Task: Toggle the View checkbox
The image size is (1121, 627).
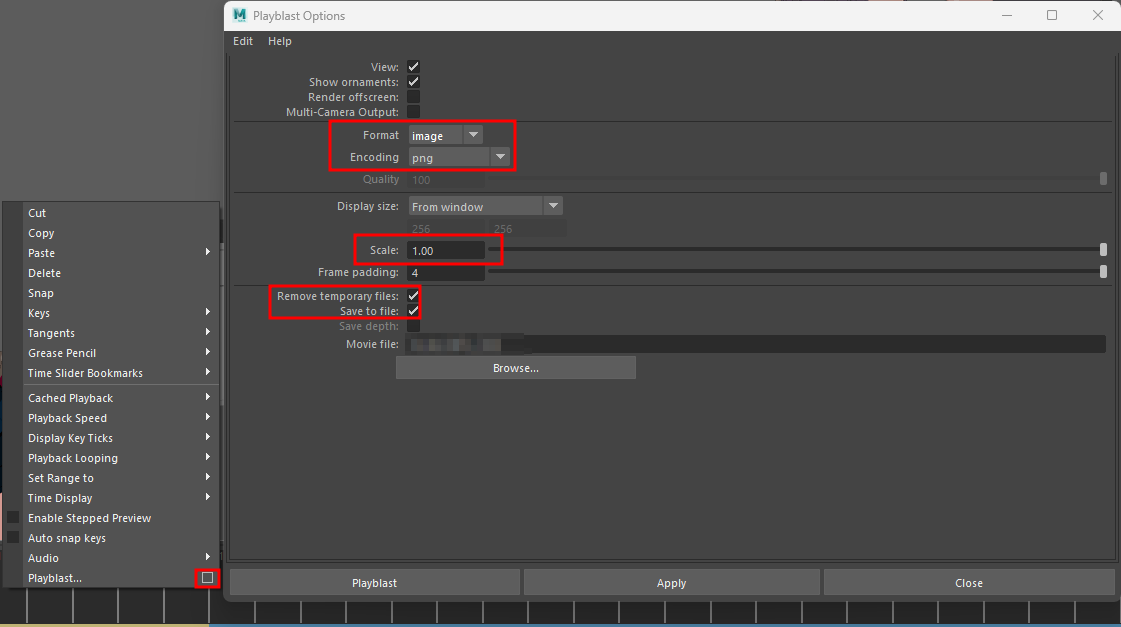Action: pyautogui.click(x=413, y=66)
